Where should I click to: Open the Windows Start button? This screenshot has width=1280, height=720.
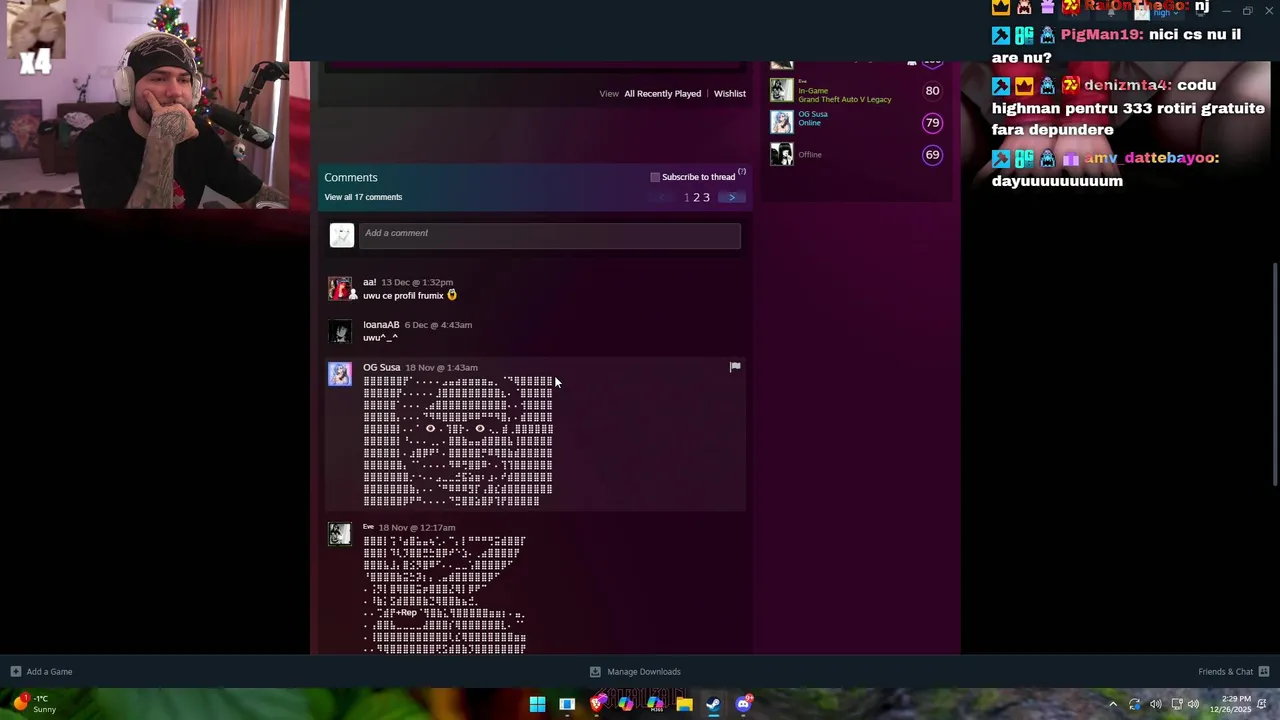pyautogui.click(x=537, y=704)
